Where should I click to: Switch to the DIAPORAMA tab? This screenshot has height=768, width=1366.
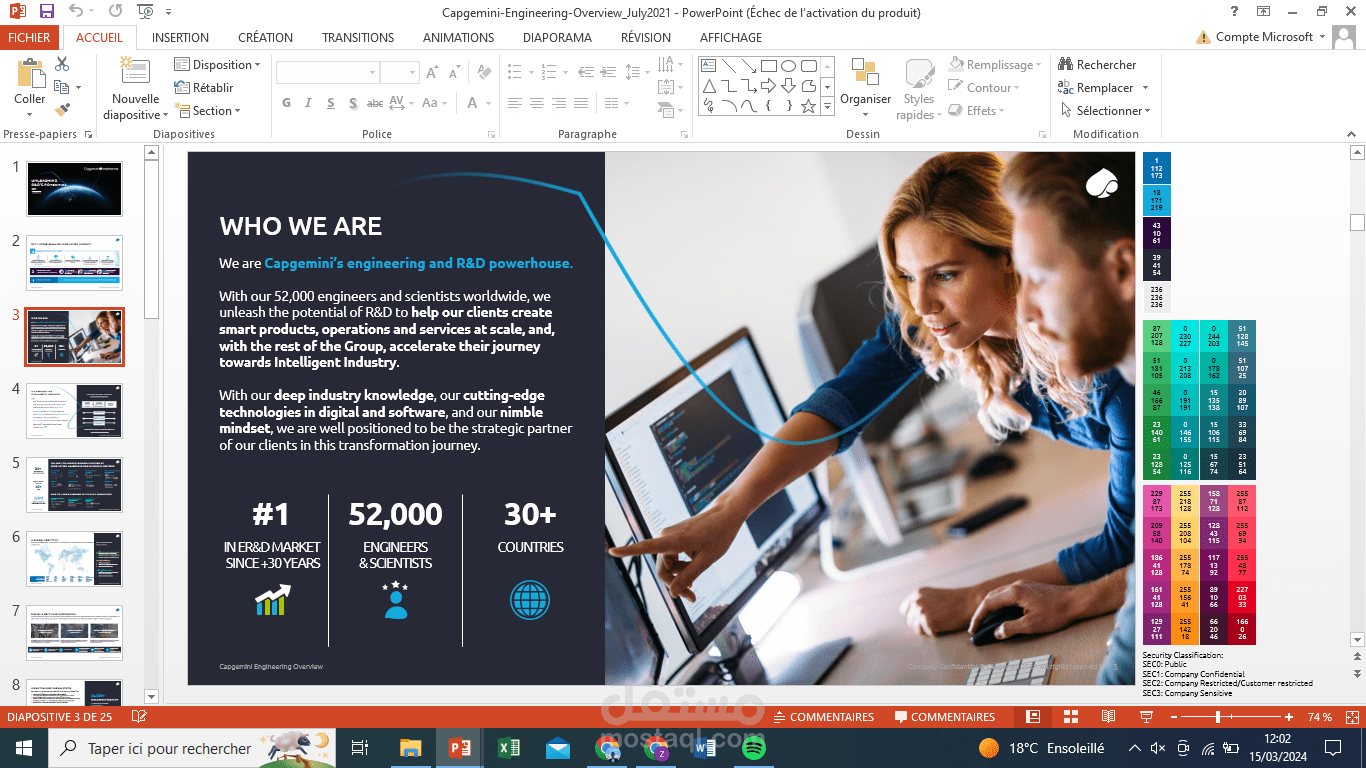coord(557,37)
